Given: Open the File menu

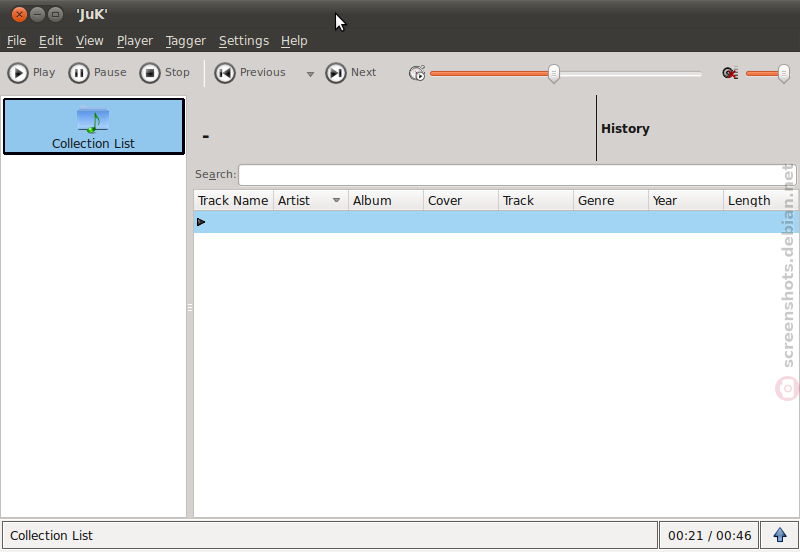Looking at the screenshot, I should [x=16, y=41].
